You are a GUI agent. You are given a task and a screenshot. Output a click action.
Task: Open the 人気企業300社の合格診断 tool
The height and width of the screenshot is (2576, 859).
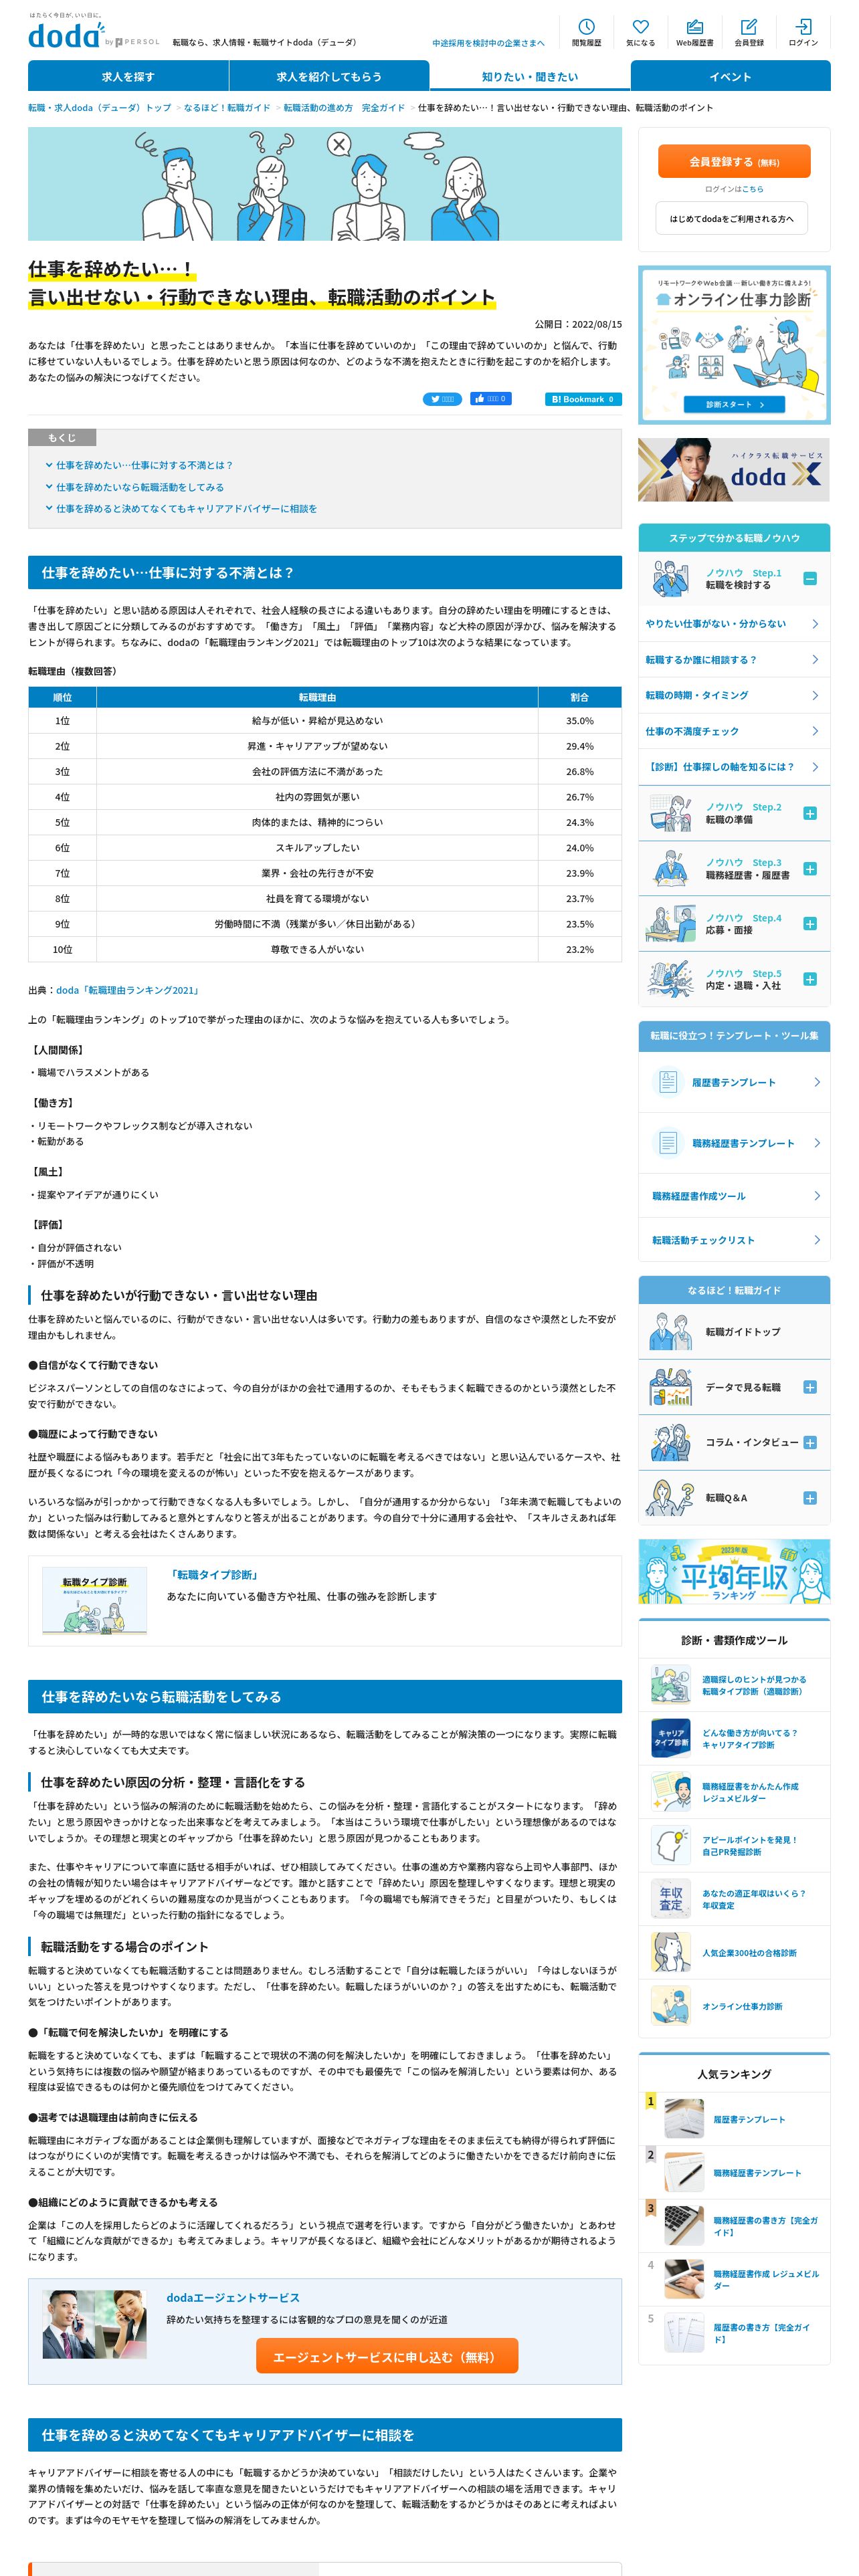[x=734, y=1953]
